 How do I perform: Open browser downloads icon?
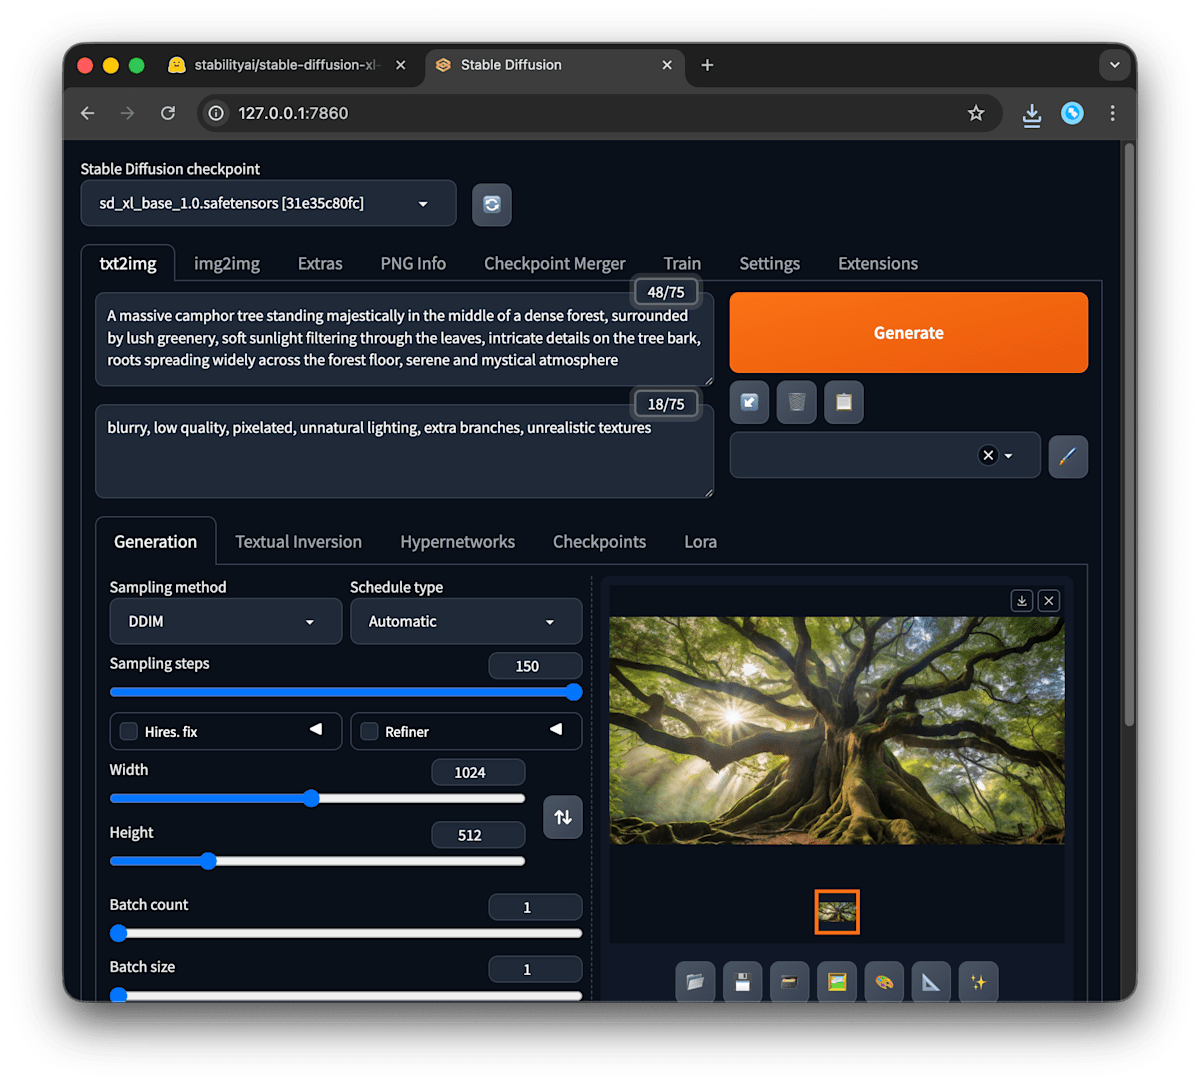point(1032,114)
